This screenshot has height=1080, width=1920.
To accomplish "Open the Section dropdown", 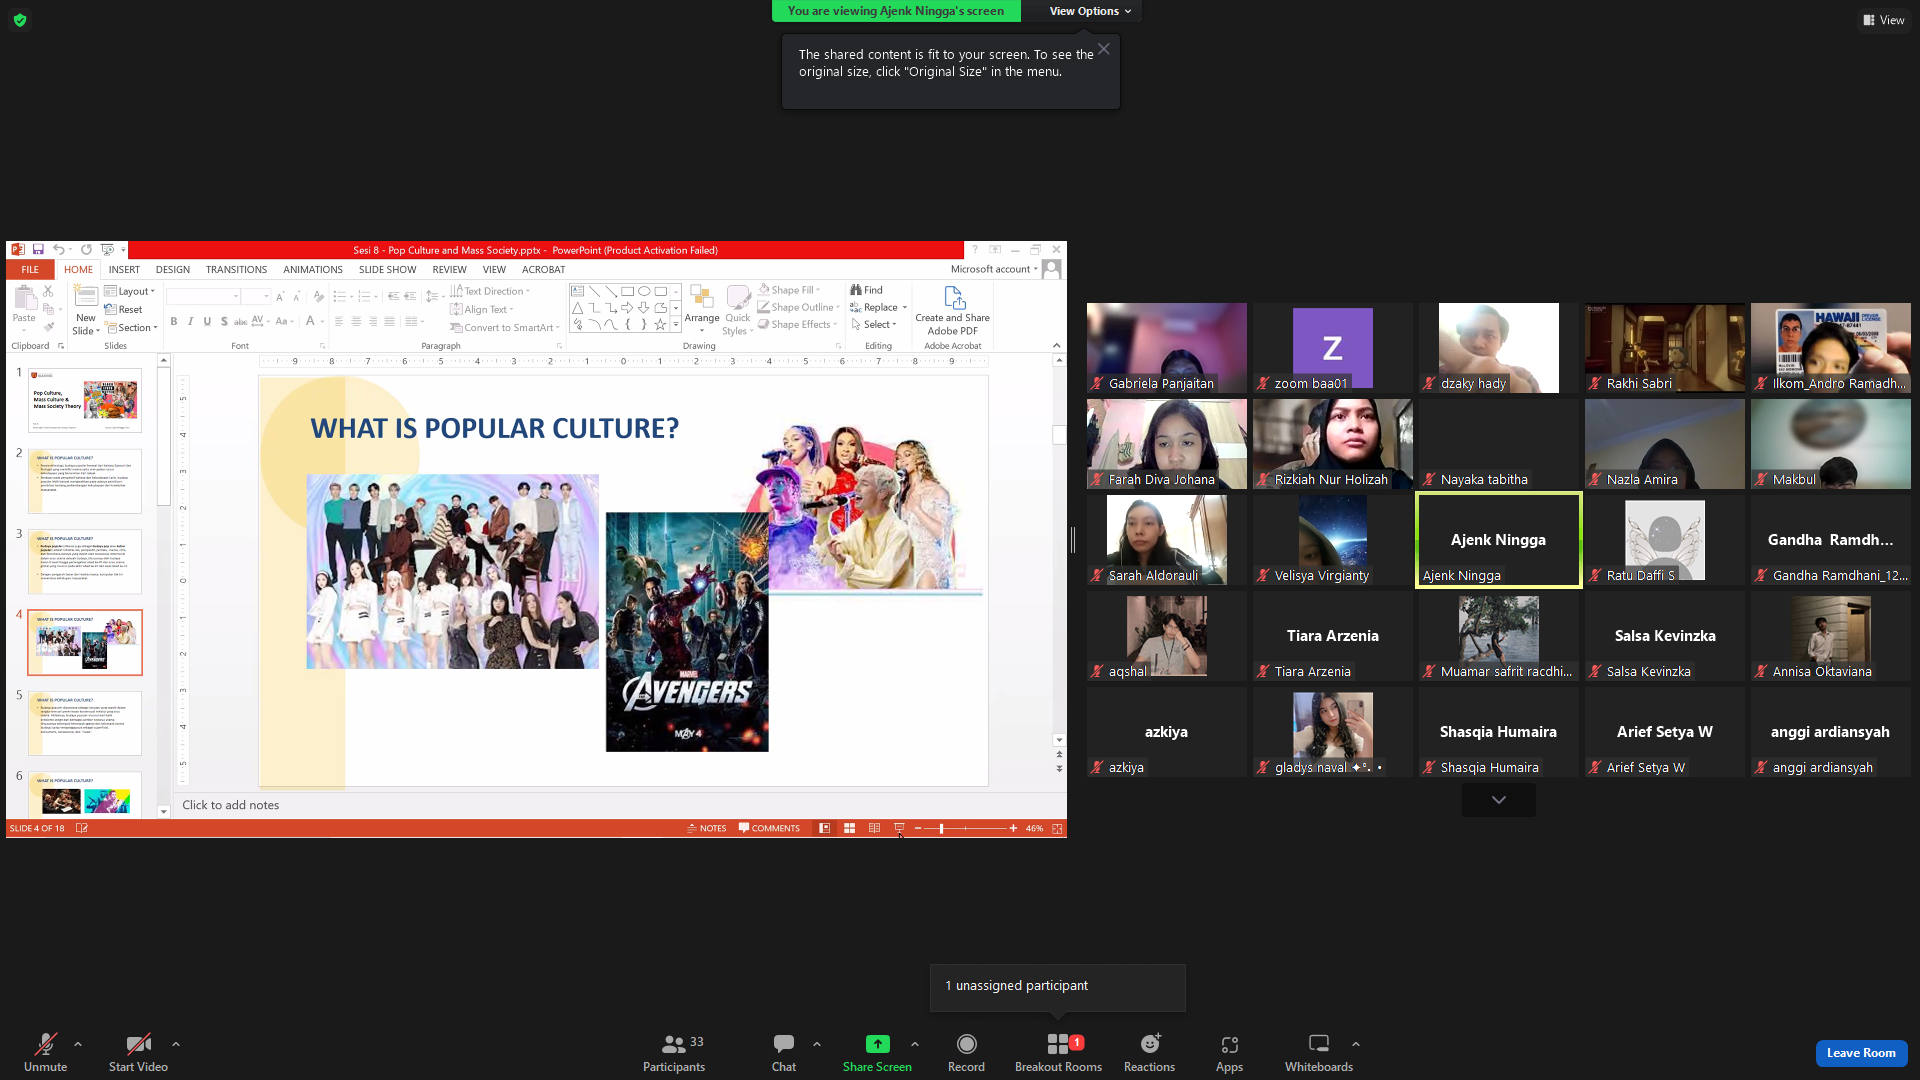I will [131, 328].
